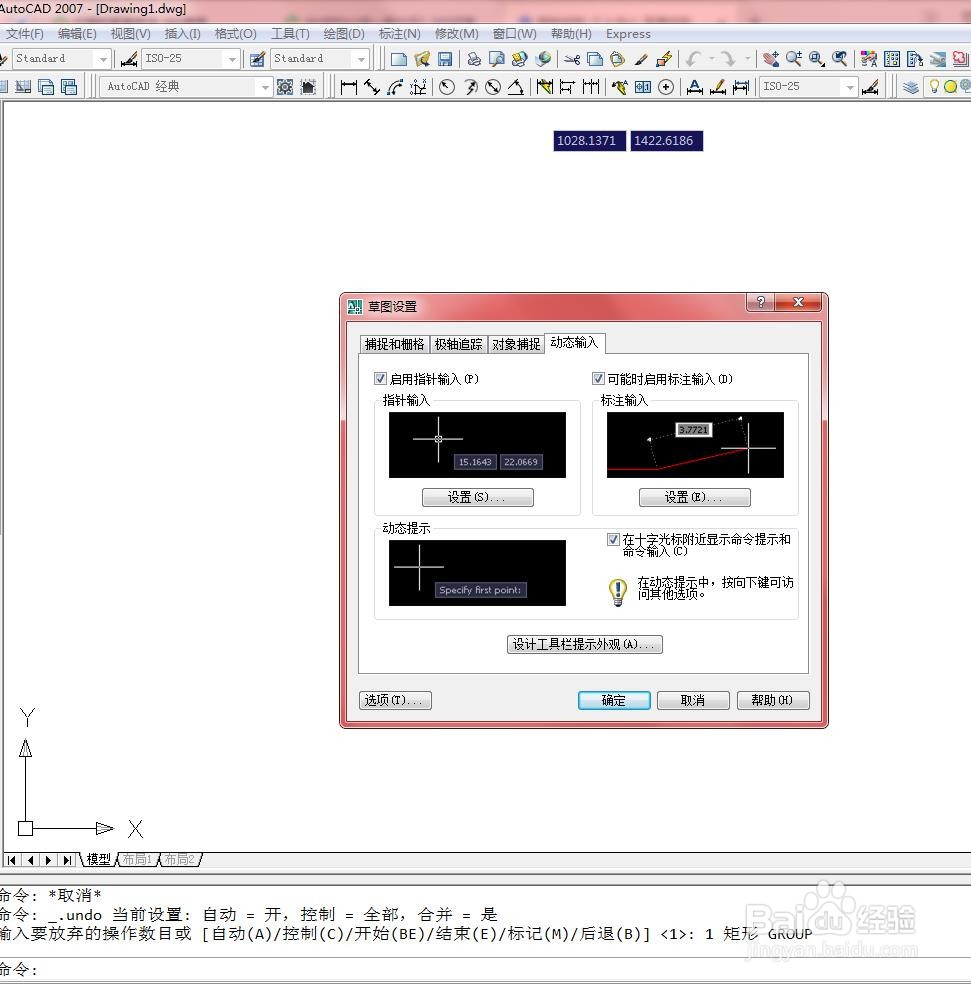
Task: Toggle the 可能时启用标注输入(D) checkbox
Action: click(x=598, y=378)
